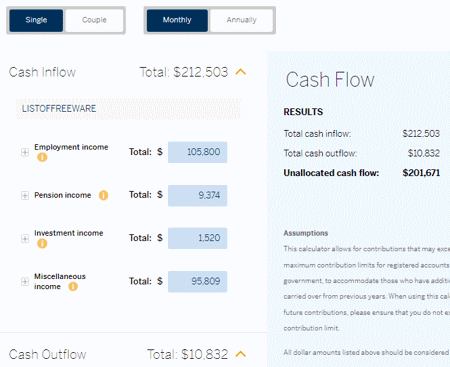Click the Cash Inflow heading
Image resolution: width=450 pixels, height=367 pixels.
(42, 72)
